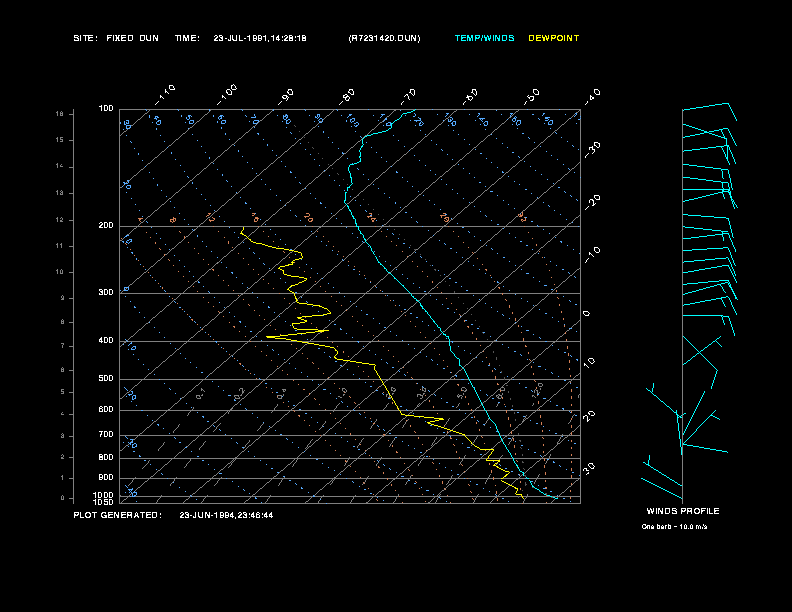Click the -30 temperature label right of chart
The height and width of the screenshot is (612, 792).
[592, 150]
